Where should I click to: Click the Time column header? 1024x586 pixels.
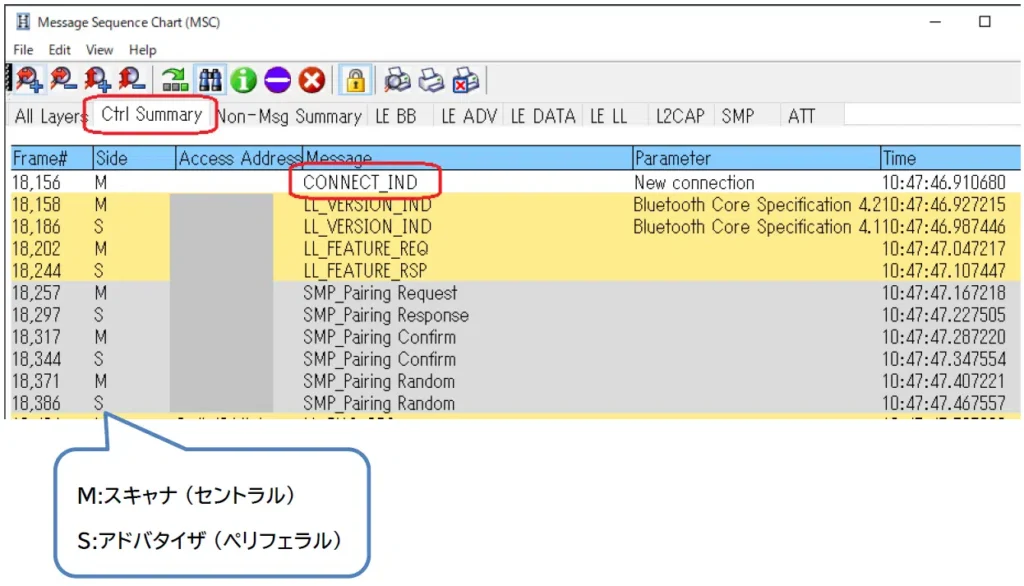pyautogui.click(x=900, y=158)
